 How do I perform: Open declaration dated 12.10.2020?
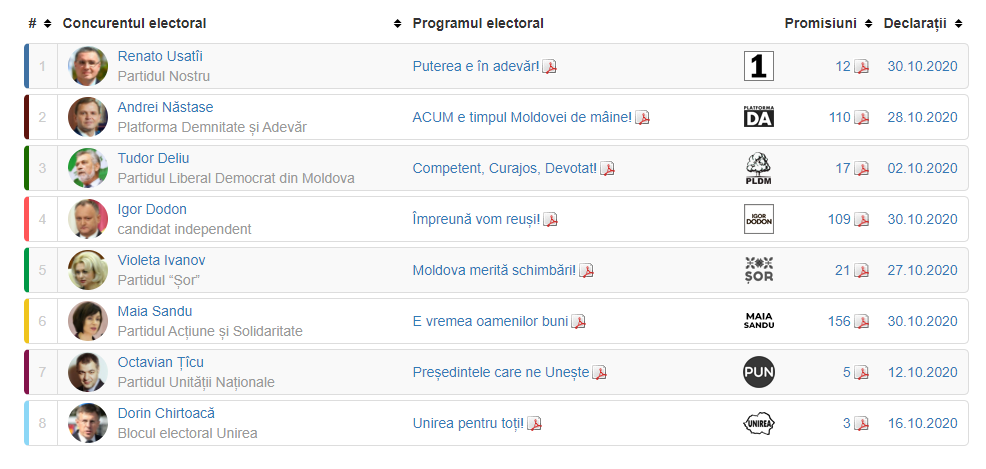(x=922, y=372)
